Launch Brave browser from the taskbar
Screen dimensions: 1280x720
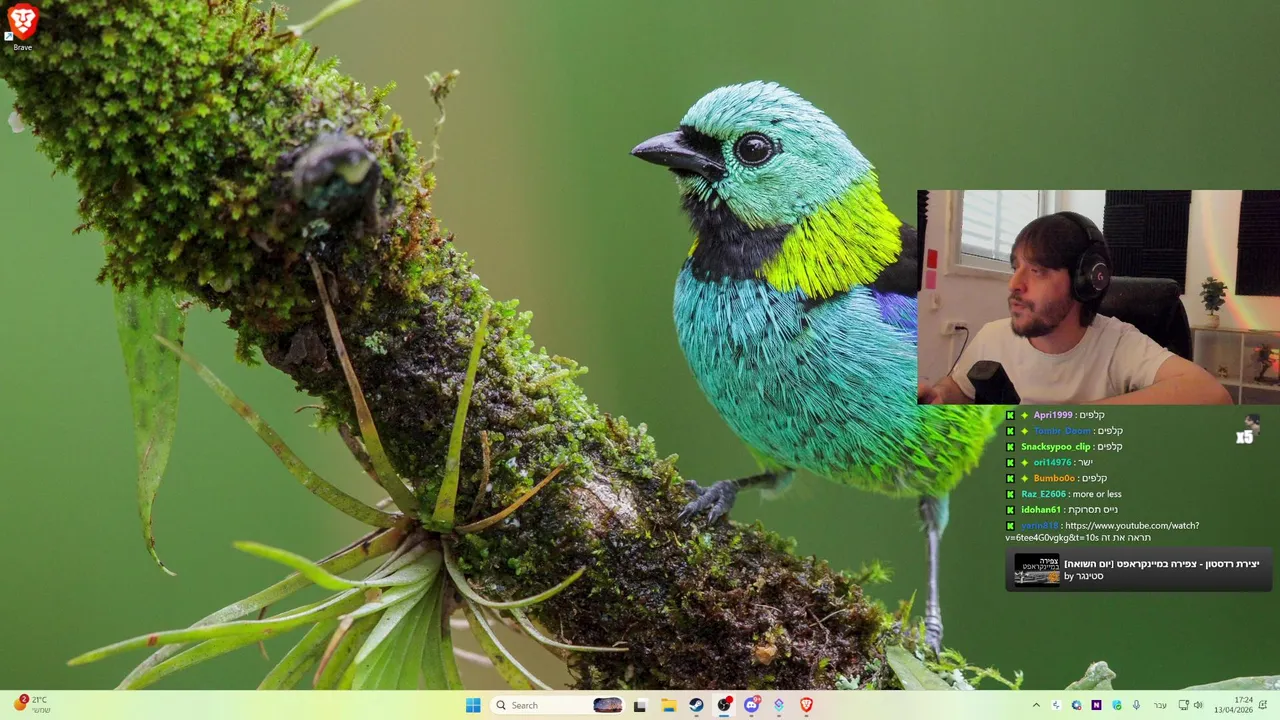tap(806, 705)
